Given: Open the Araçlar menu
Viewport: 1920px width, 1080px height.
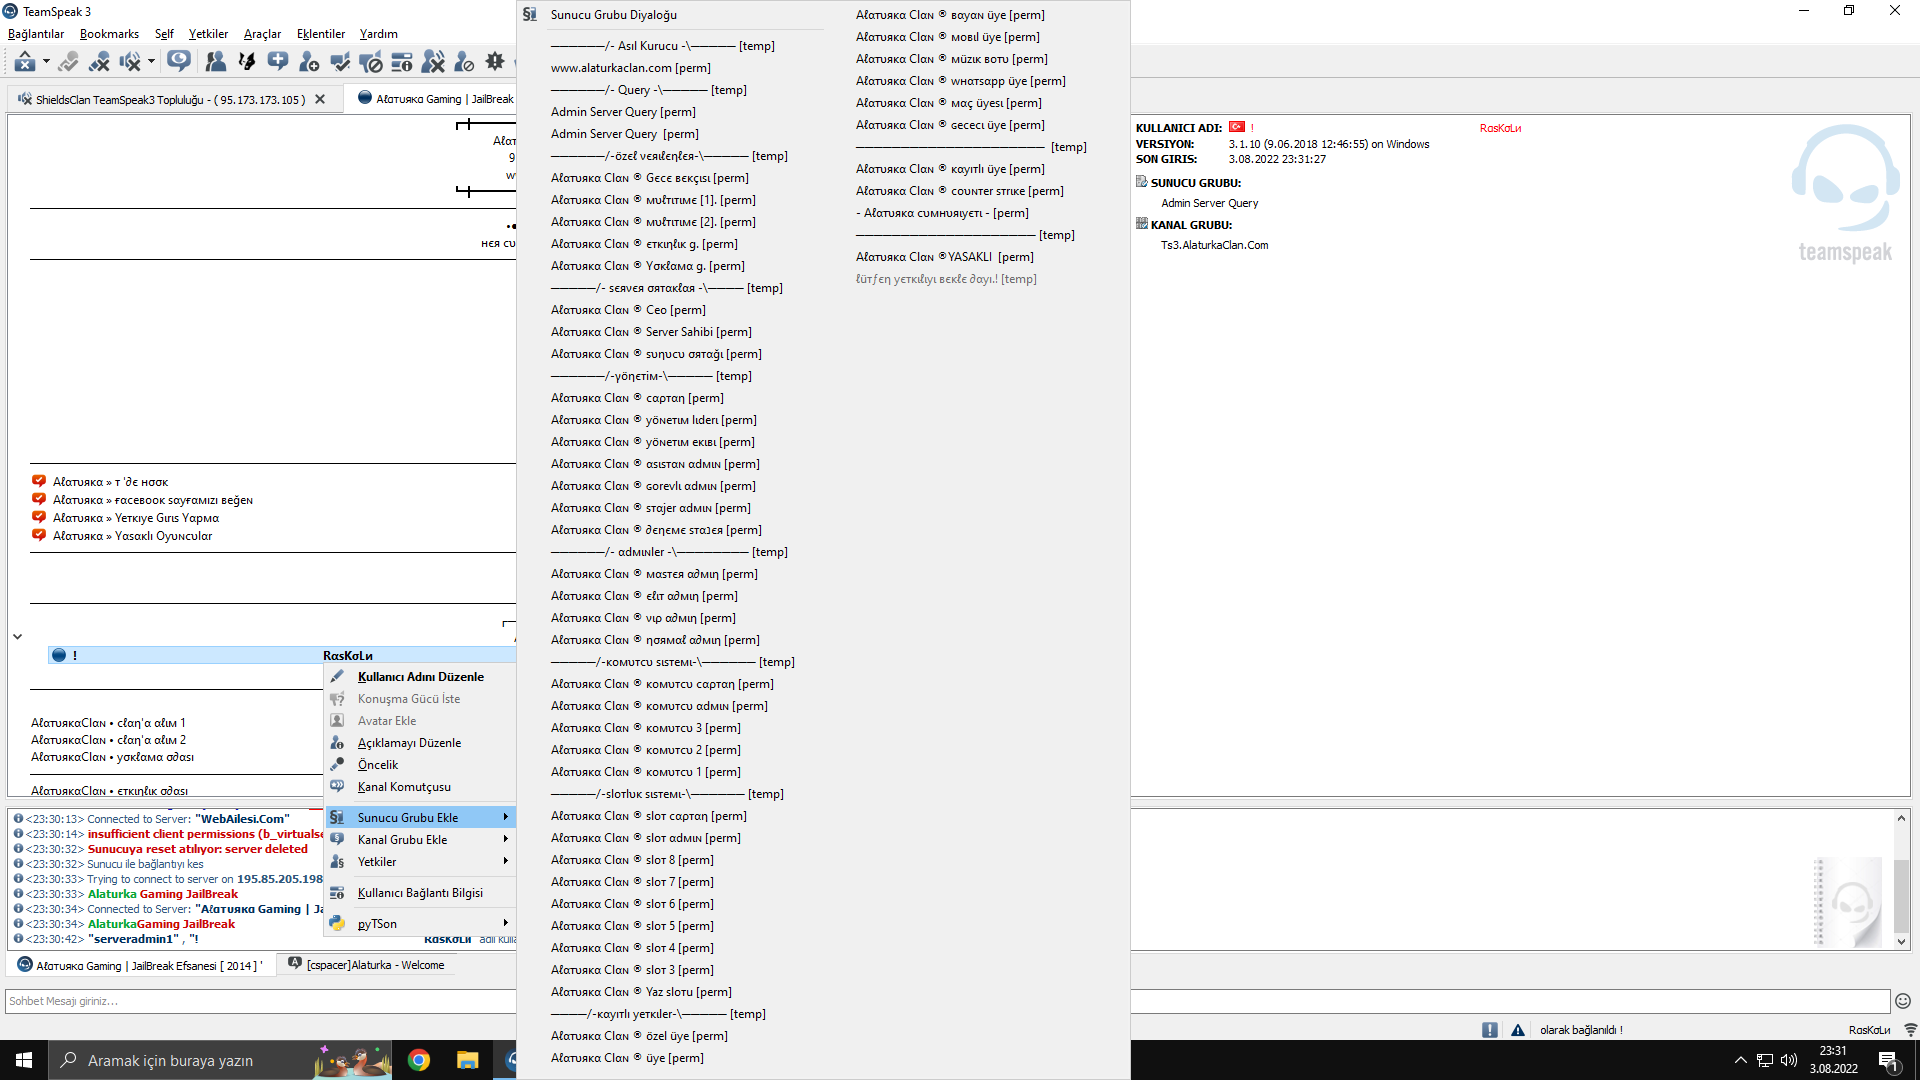Looking at the screenshot, I should pyautogui.click(x=262, y=34).
